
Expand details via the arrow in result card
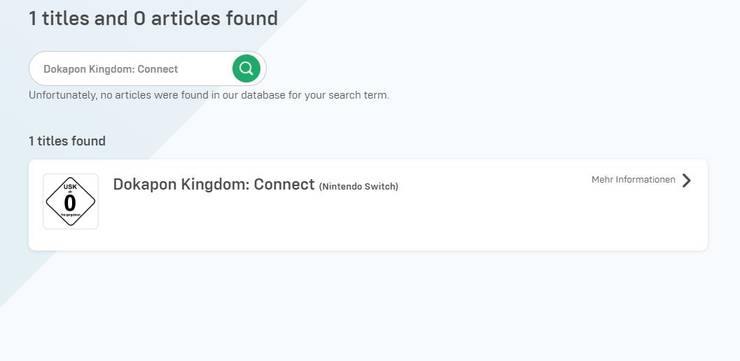[687, 180]
